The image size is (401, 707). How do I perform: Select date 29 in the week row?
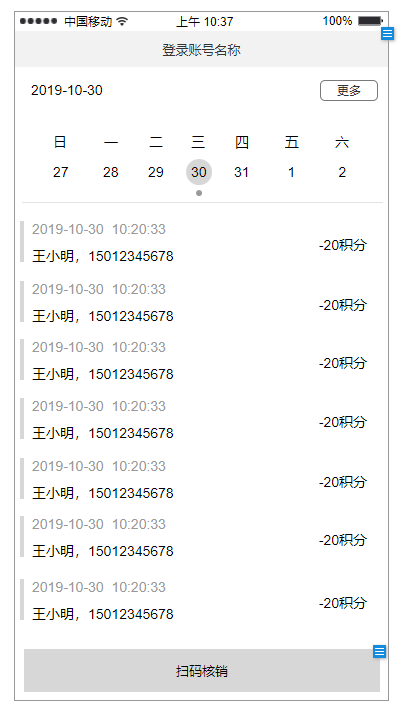click(156, 172)
